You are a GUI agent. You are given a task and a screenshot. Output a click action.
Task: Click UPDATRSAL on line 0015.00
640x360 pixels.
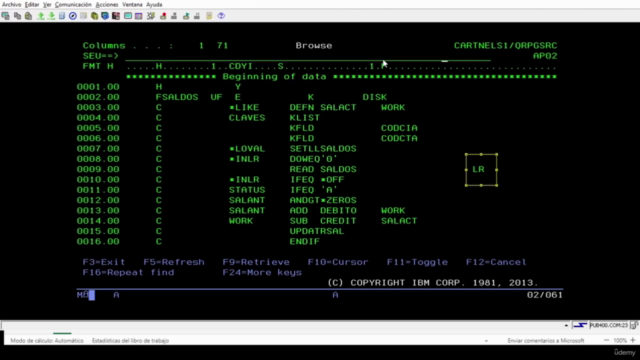(317, 231)
